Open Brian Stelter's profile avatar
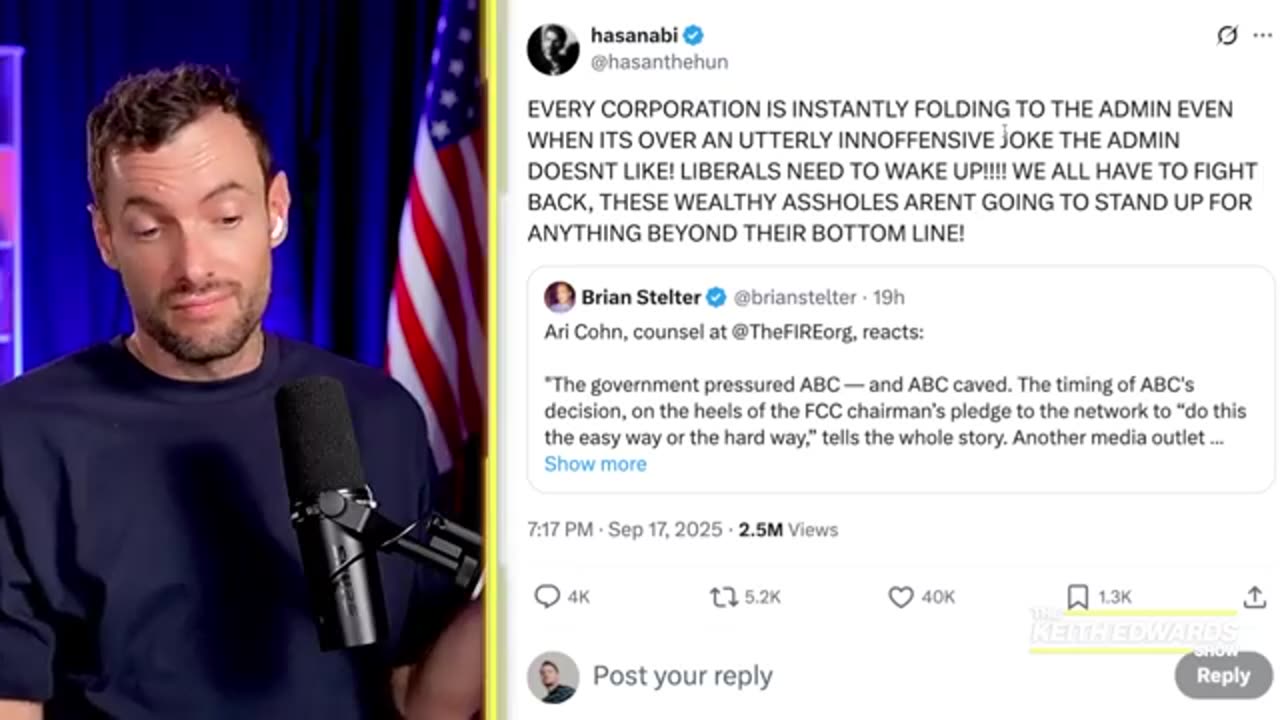 [x=560, y=297]
